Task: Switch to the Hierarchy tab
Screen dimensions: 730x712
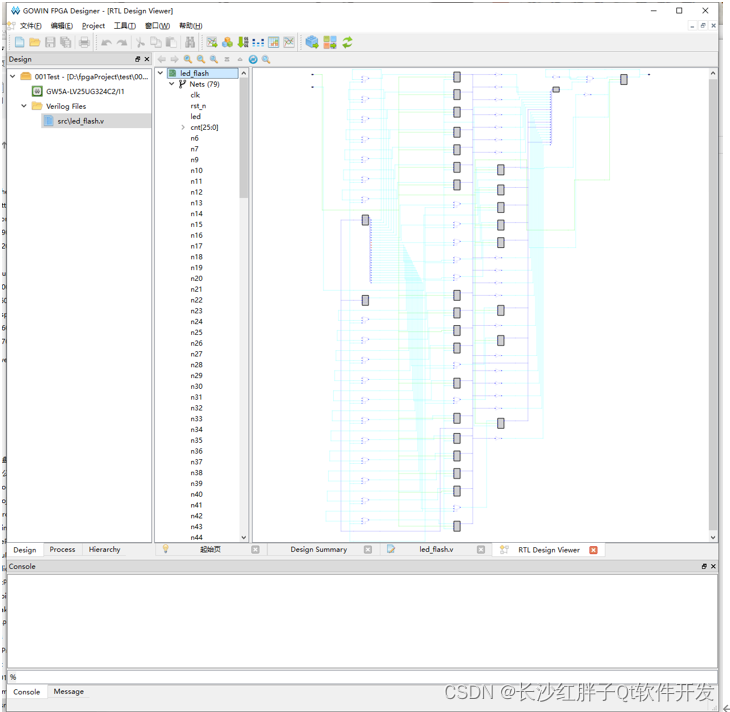Action: pos(104,549)
